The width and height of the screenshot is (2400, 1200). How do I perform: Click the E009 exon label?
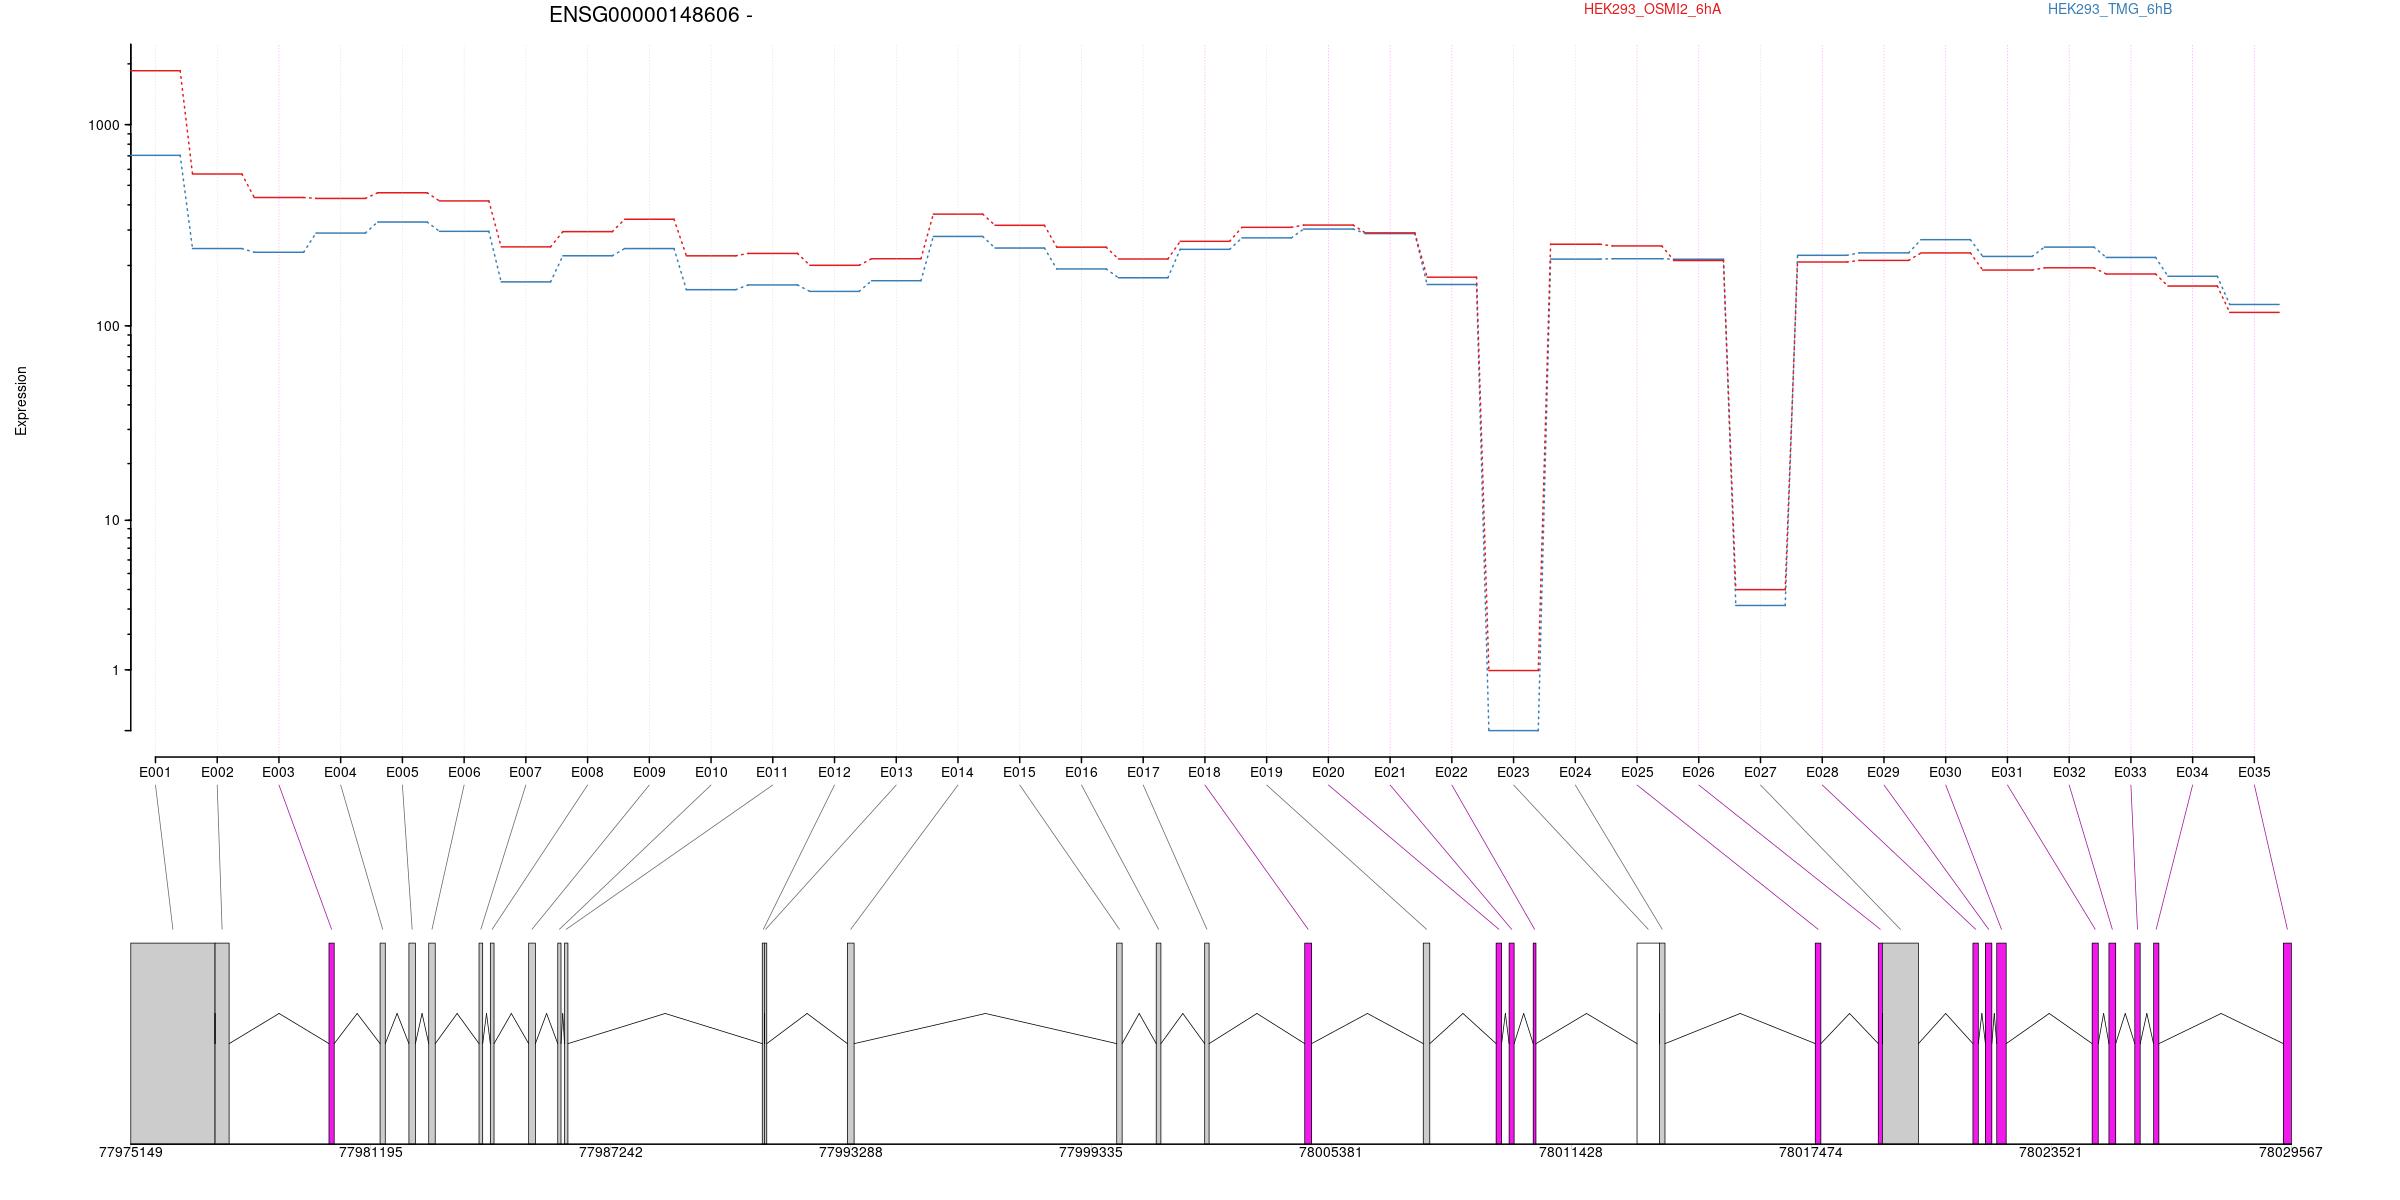[649, 772]
